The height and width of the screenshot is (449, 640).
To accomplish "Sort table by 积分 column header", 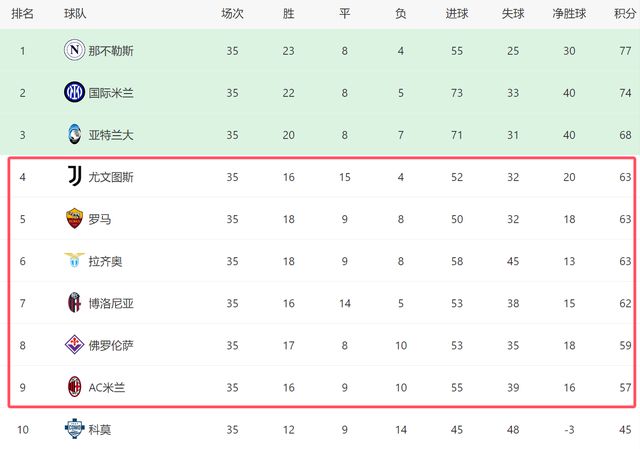I will click(624, 14).
